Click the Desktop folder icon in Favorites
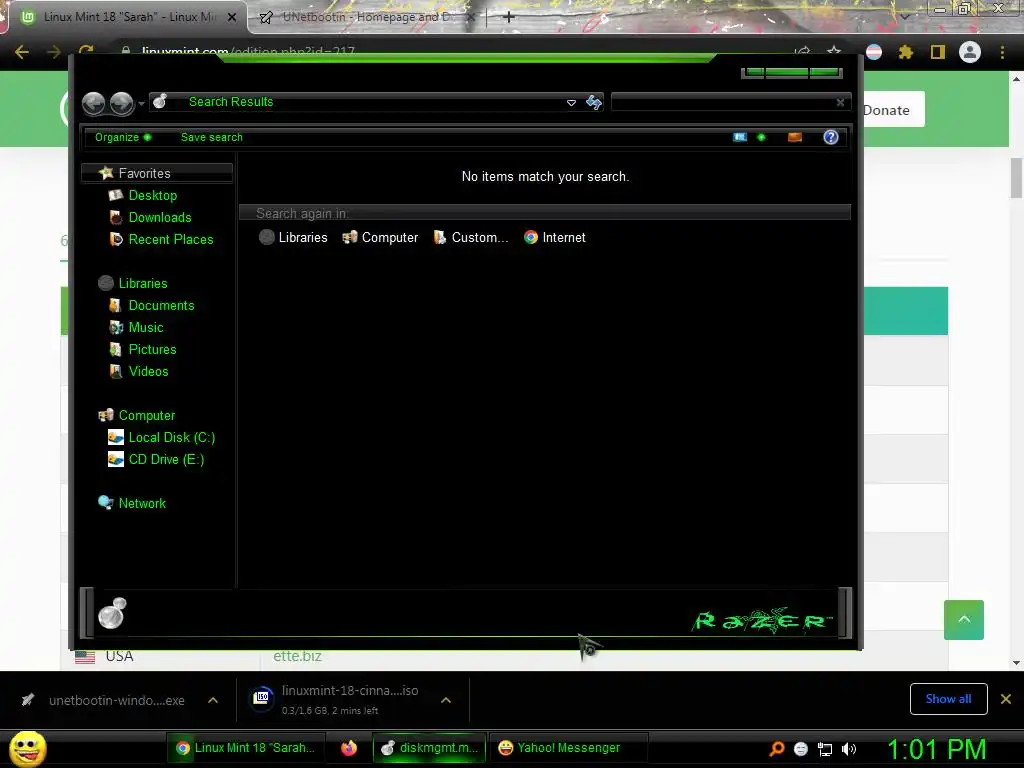Image resolution: width=1024 pixels, height=768 pixels. click(116, 195)
